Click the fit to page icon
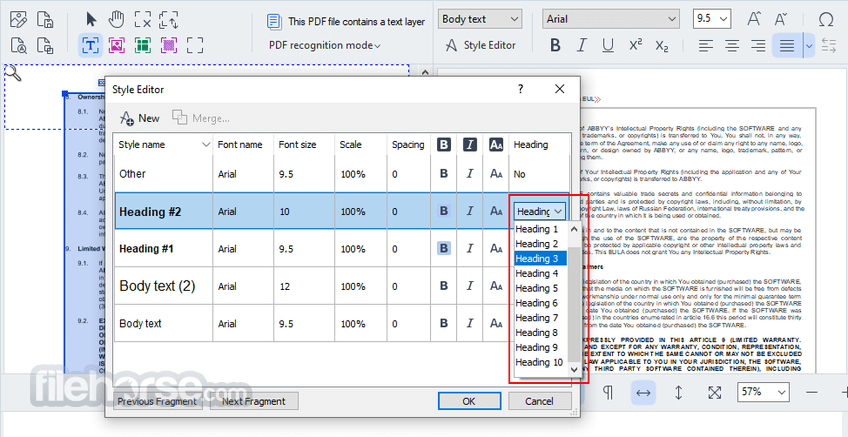 tap(714, 392)
